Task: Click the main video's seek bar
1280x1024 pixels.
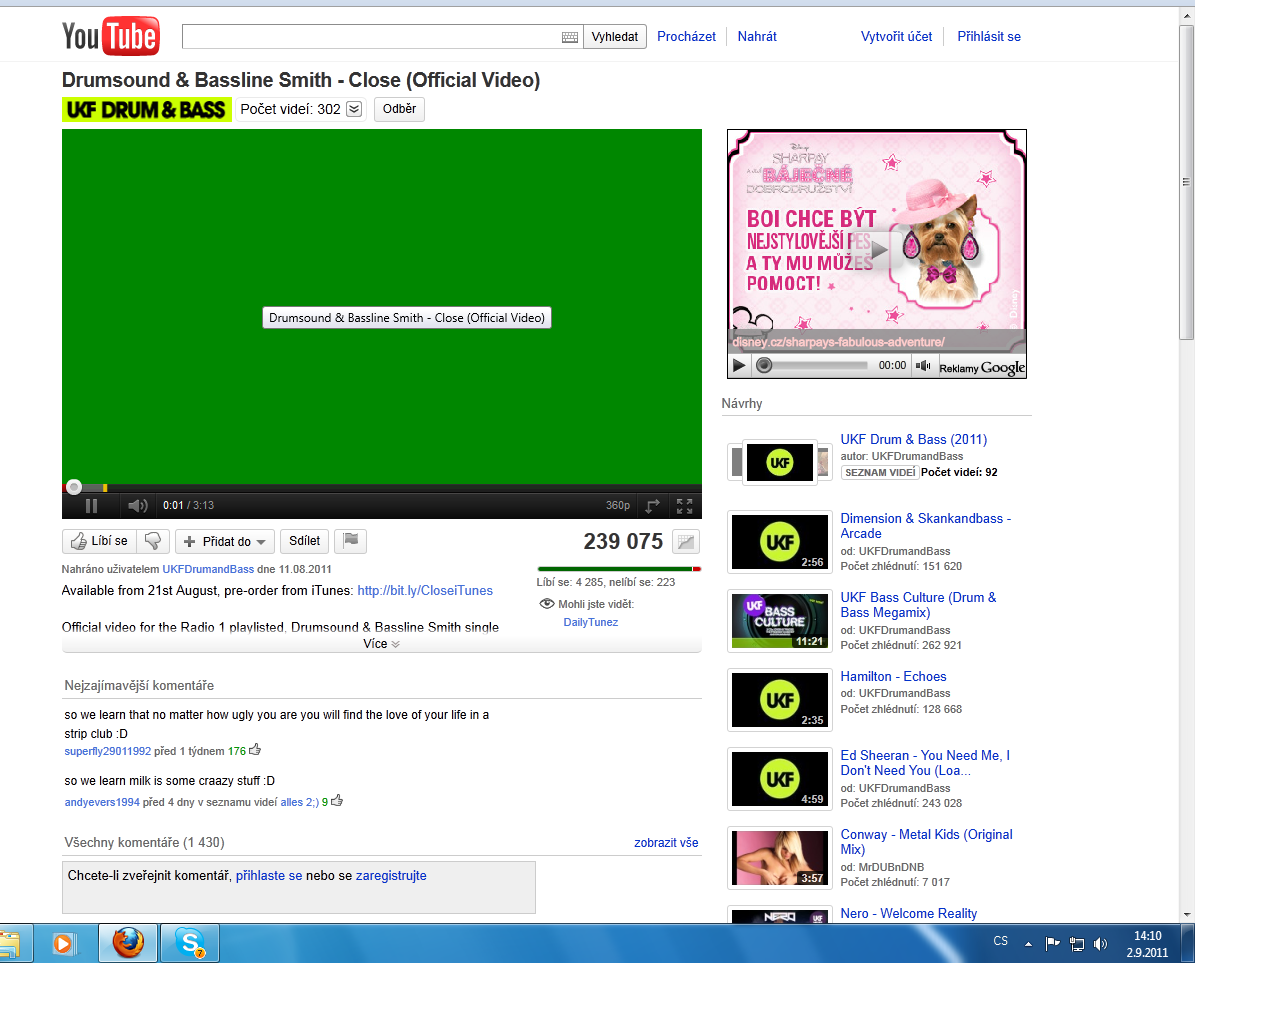Action: click(382, 488)
